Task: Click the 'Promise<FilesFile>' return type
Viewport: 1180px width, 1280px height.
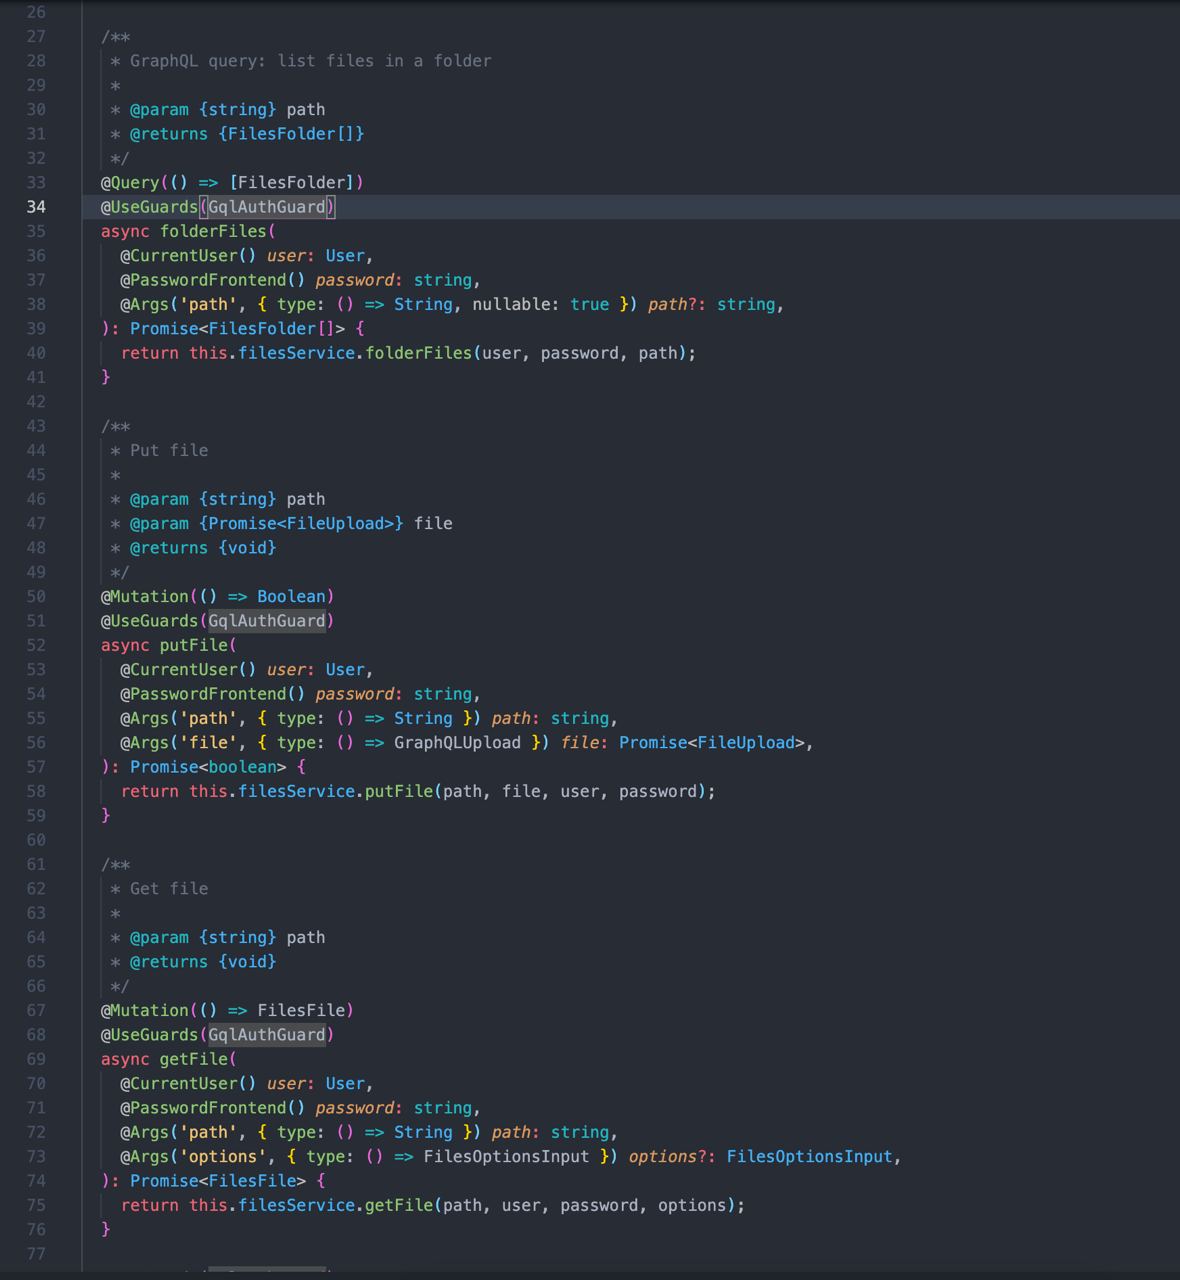Action: point(218,1181)
